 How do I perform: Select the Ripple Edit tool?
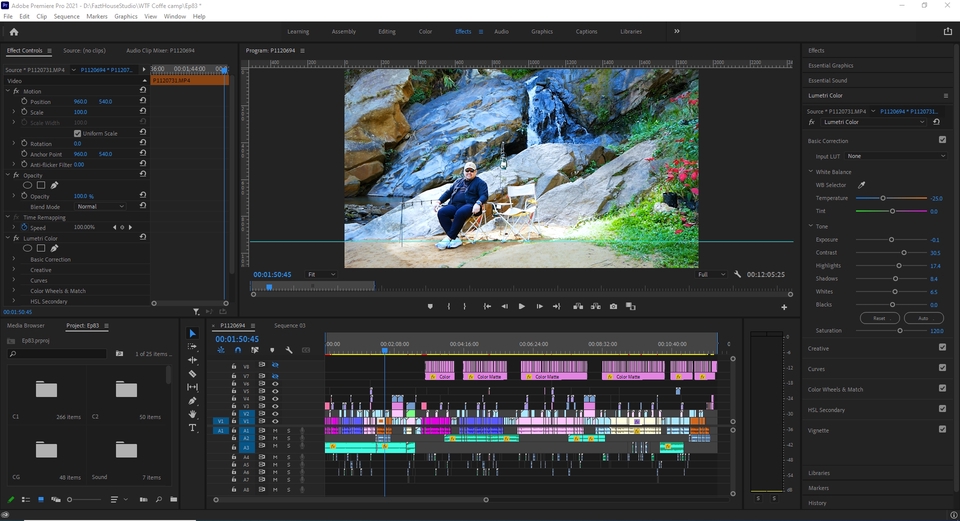(192, 360)
